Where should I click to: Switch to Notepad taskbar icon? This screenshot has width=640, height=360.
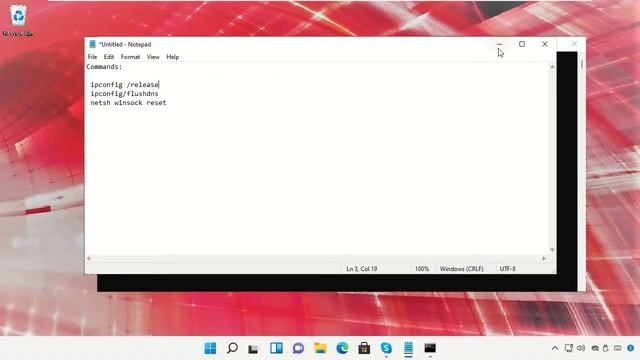[x=408, y=348]
